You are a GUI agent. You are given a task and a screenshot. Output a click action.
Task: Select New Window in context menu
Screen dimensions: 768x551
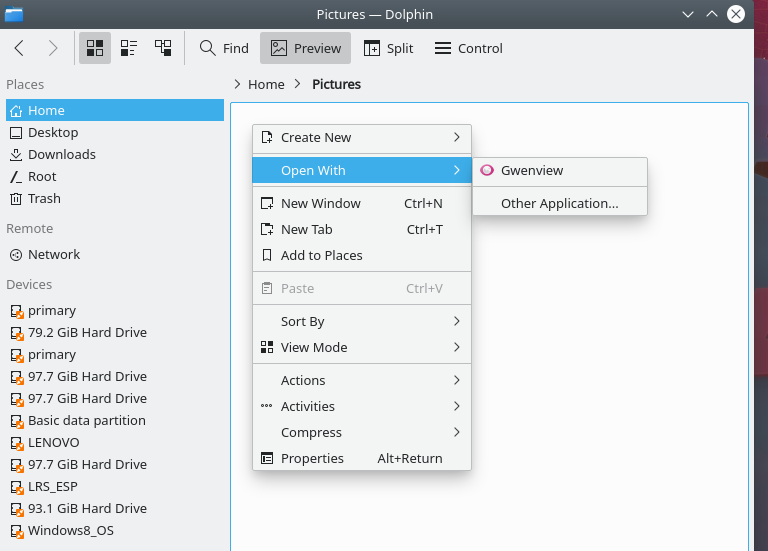[362, 203]
